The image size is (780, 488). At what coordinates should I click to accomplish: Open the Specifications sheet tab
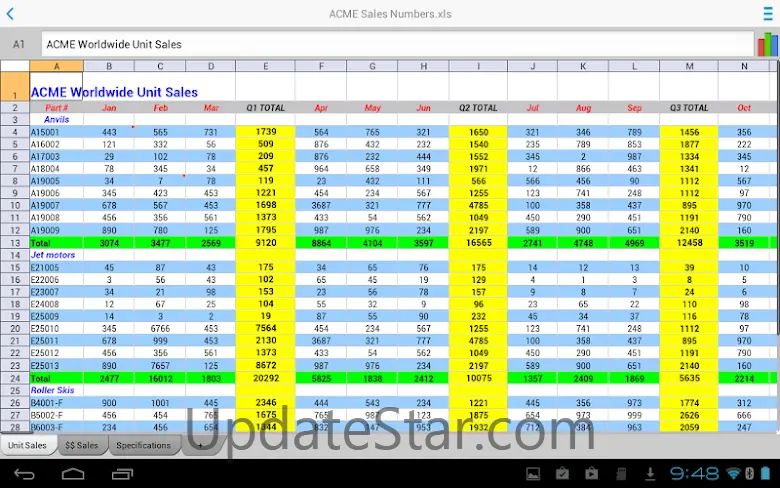tap(143, 445)
